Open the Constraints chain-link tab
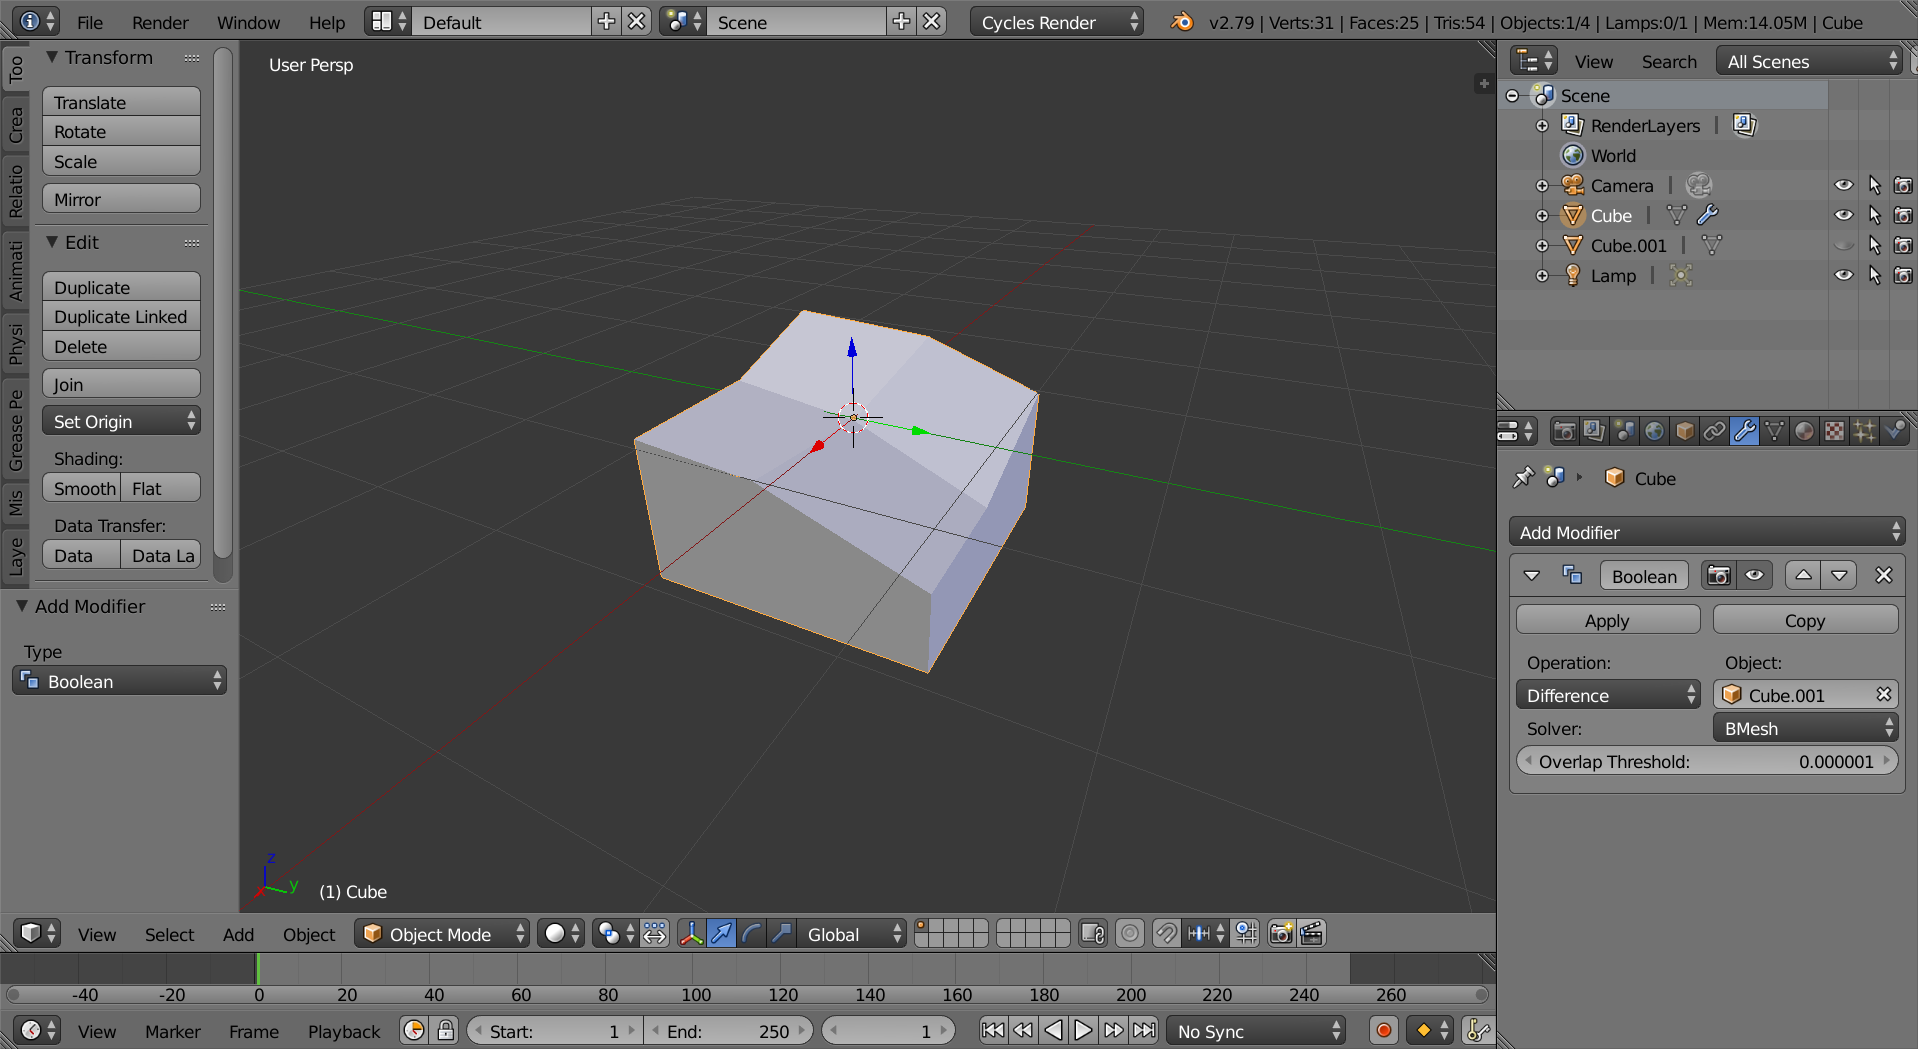Viewport: 1918px width, 1049px height. pyautogui.click(x=1715, y=431)
